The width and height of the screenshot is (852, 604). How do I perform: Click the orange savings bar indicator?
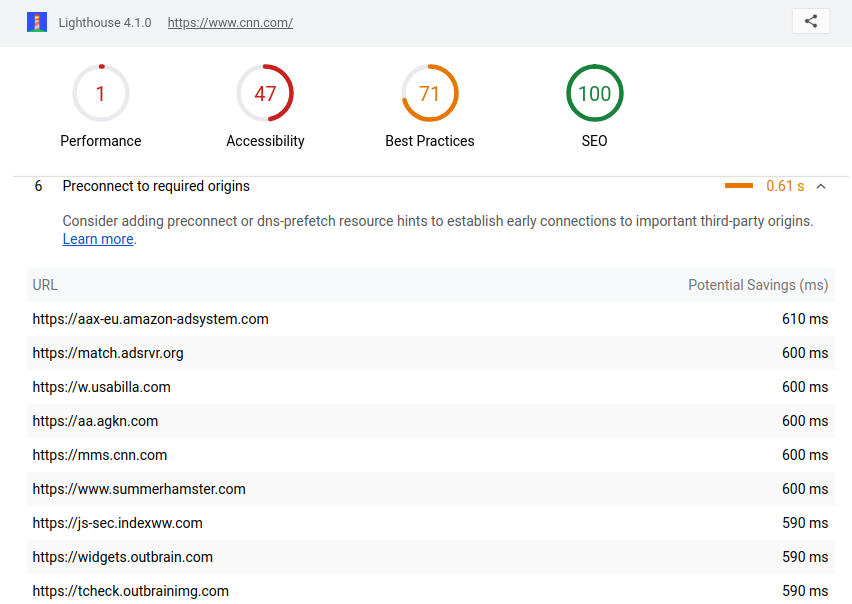739,185
